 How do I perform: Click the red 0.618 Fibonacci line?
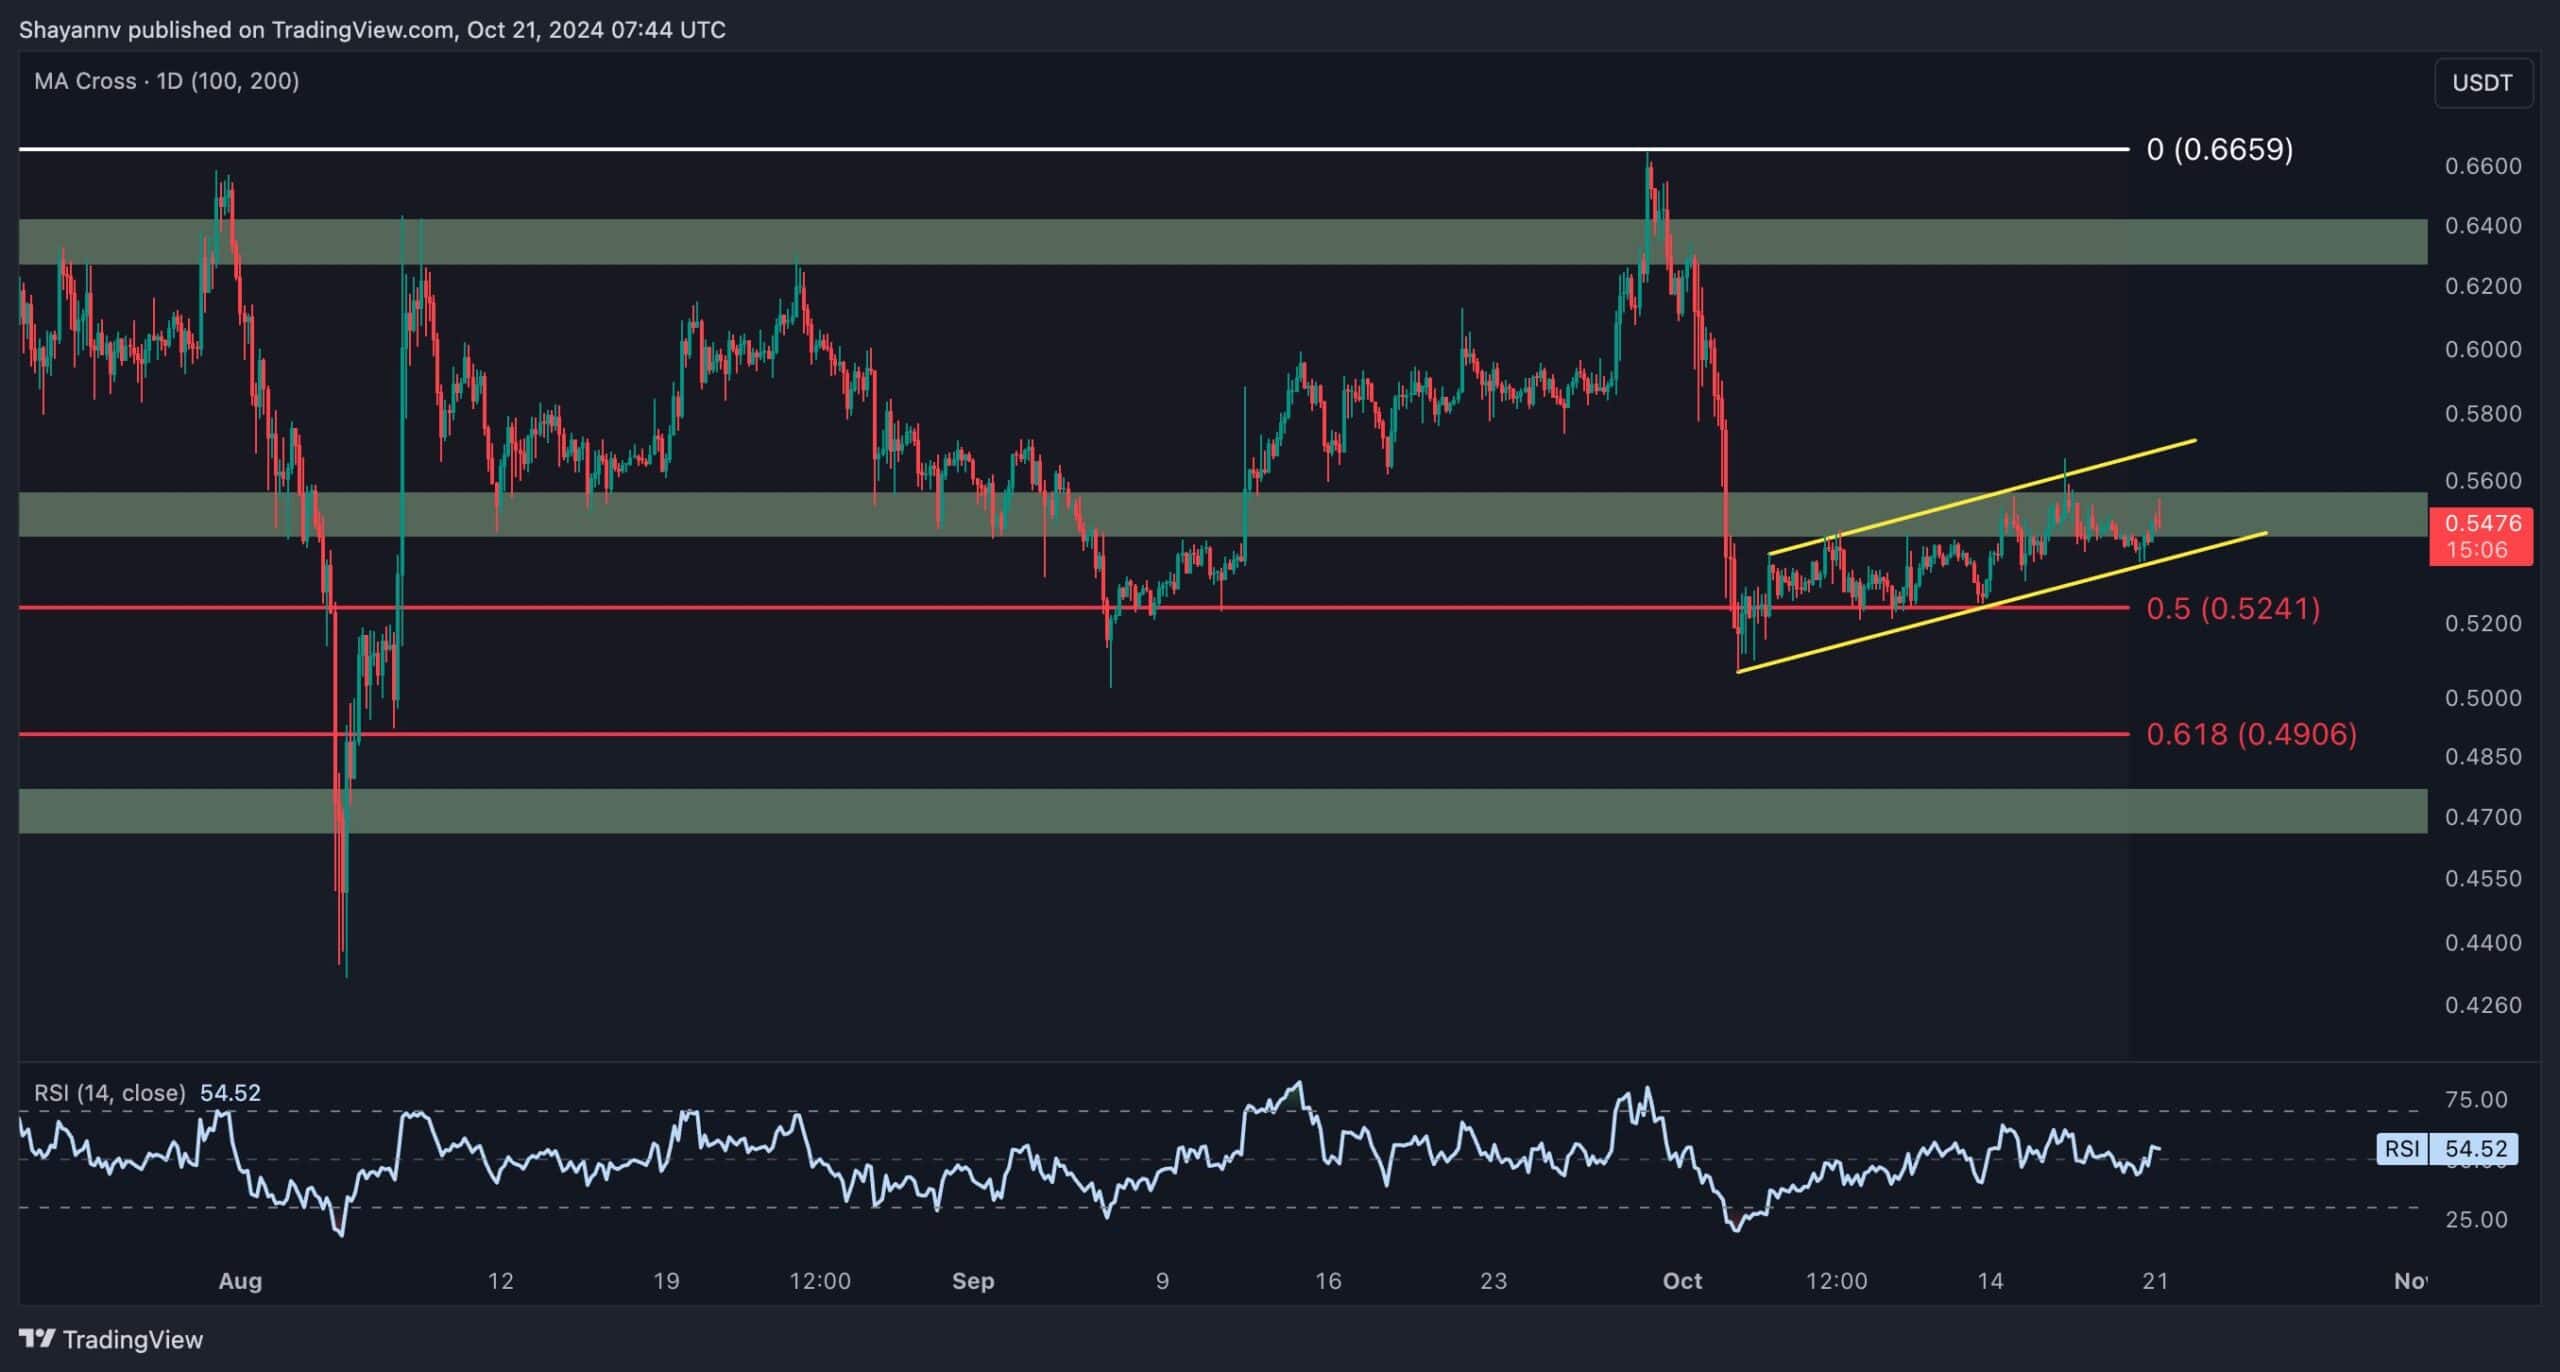click(x=1074, y=734)
